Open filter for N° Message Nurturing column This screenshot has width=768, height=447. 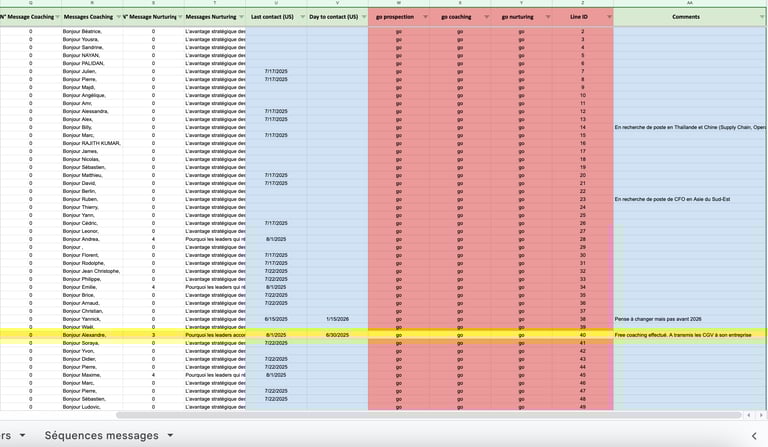click(180, 17)
